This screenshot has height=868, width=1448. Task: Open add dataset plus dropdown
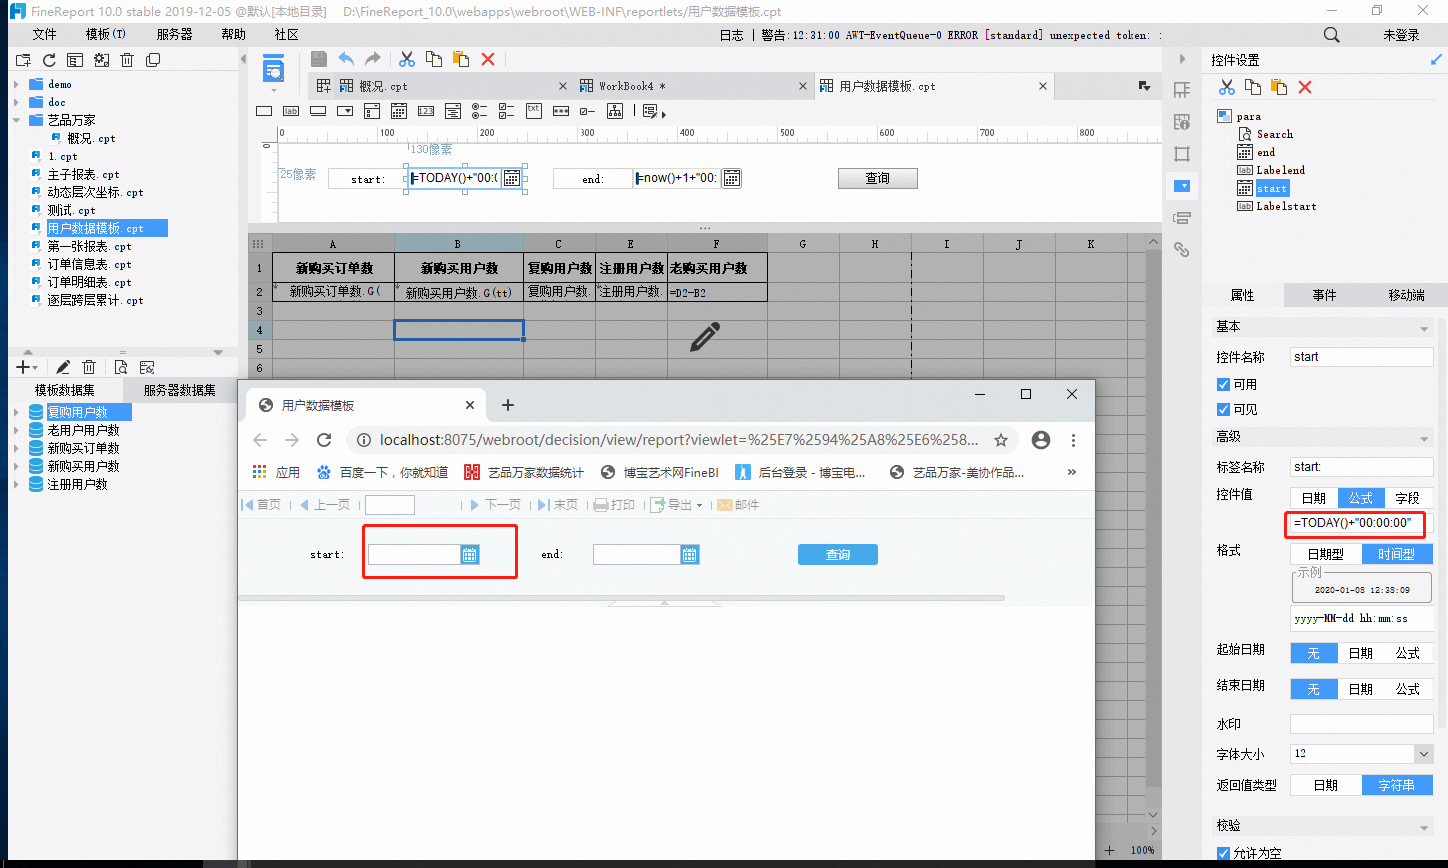27,367
